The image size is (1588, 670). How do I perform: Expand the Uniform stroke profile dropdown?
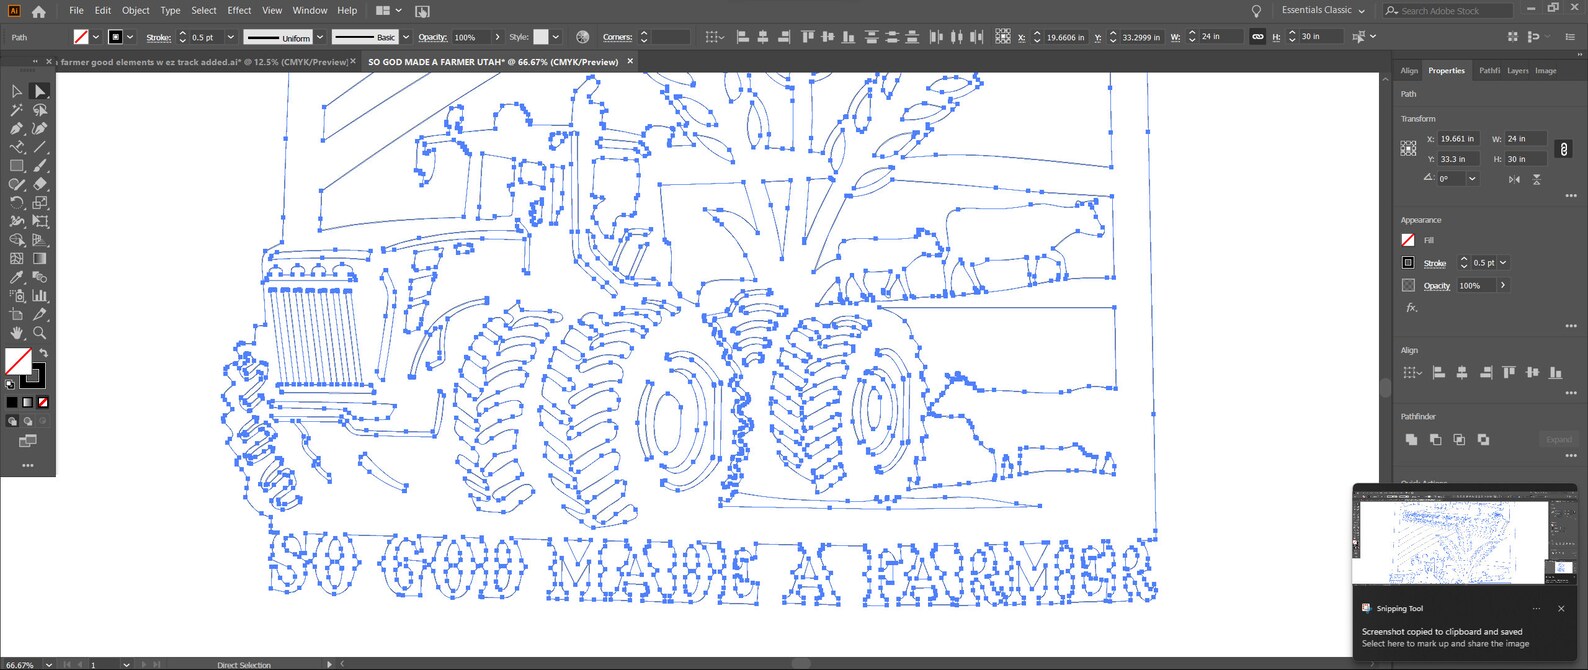tap(320, 37)
